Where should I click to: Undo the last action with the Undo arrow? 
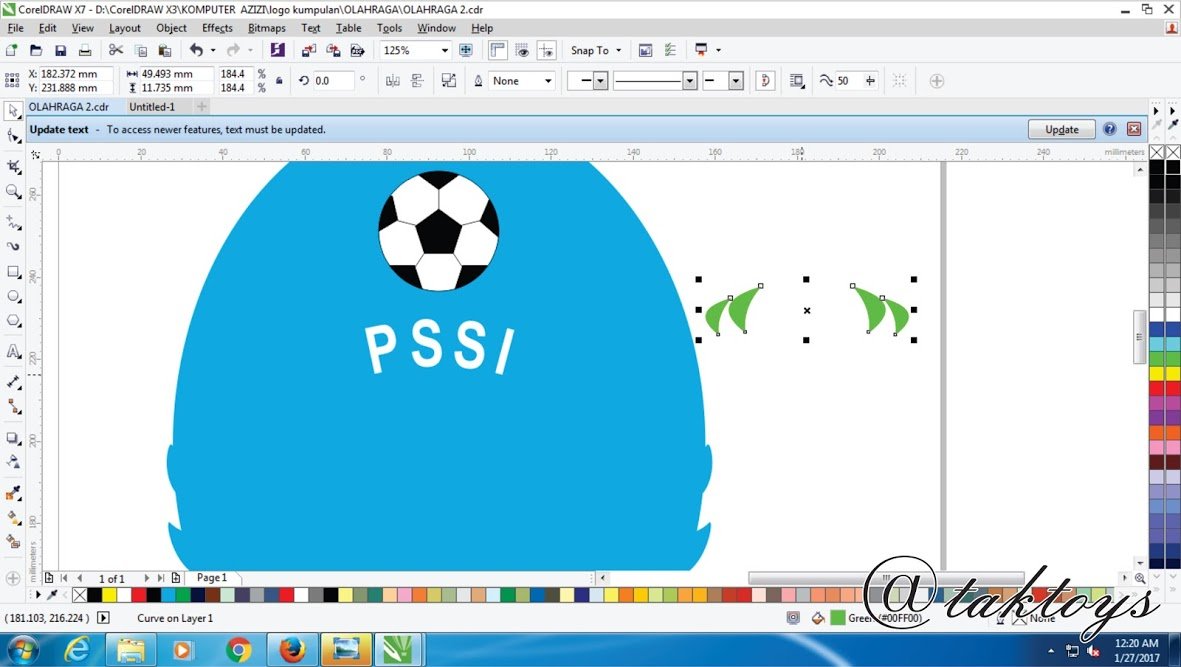(x=196, y=50)
